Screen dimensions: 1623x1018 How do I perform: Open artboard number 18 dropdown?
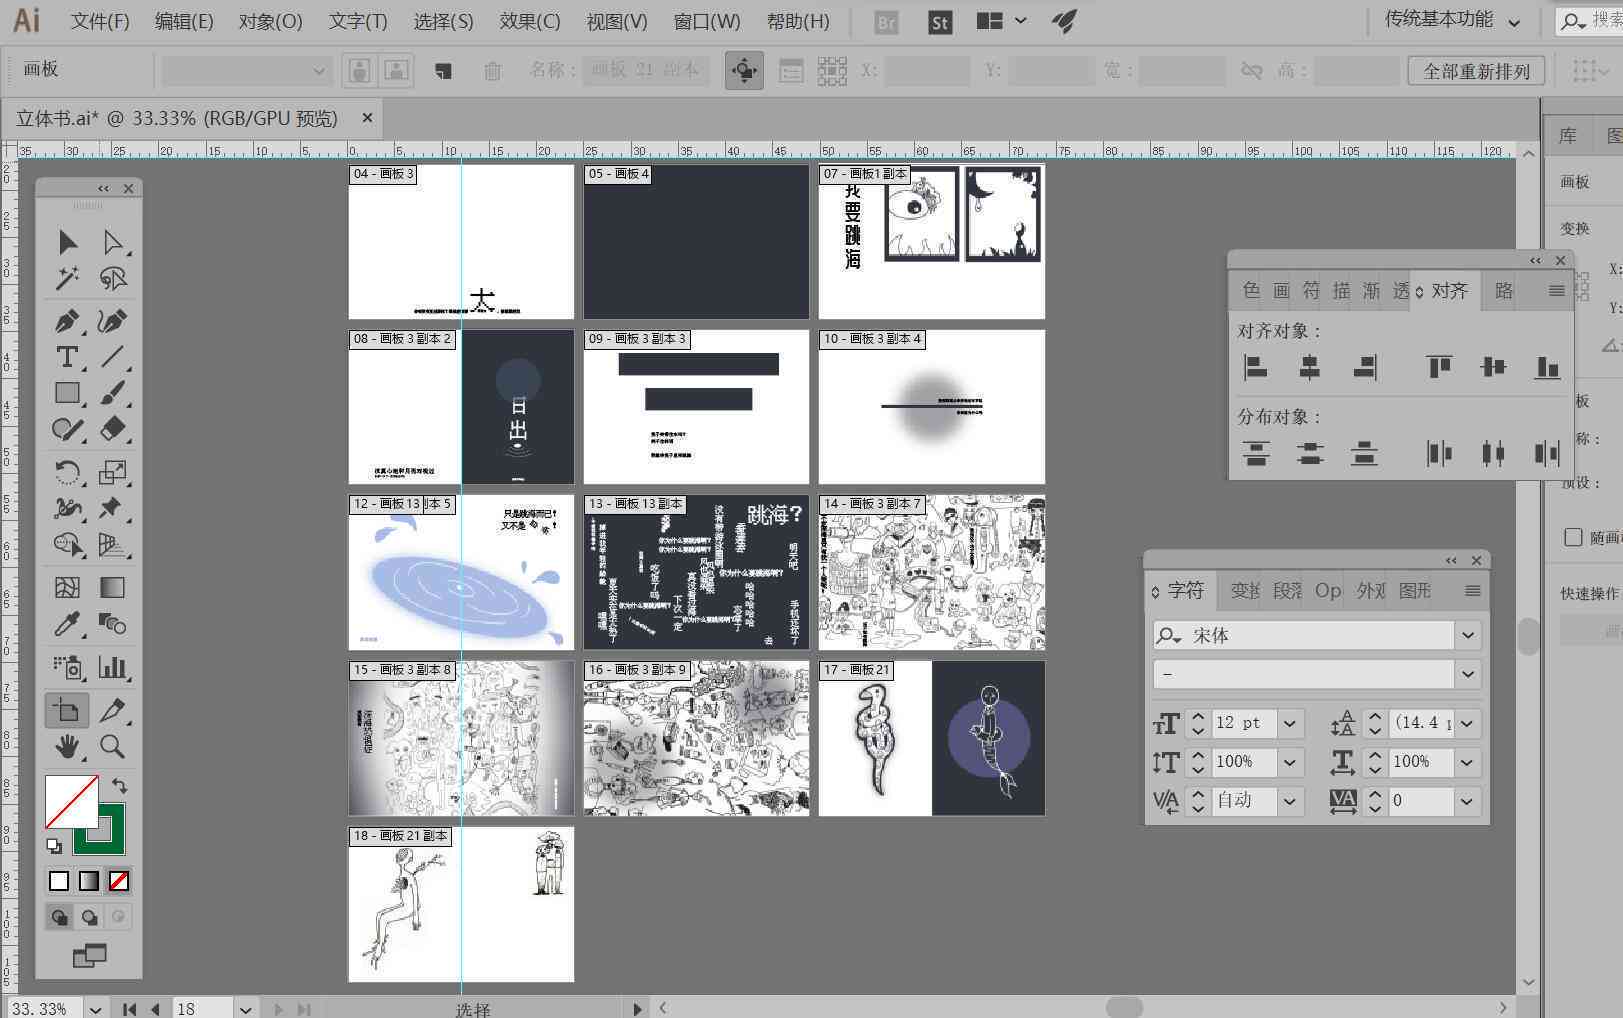pos(245,1008)
